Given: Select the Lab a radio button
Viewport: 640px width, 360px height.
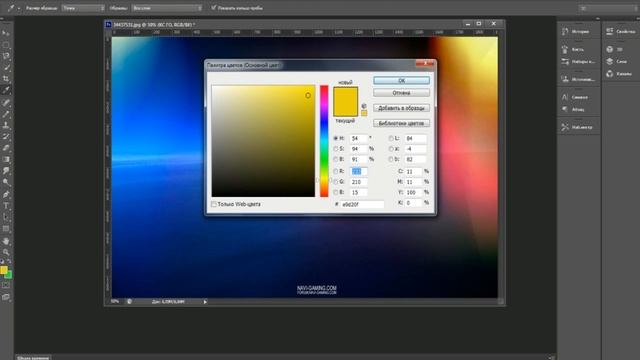Looking at the screenshot, I should (391, 149).
